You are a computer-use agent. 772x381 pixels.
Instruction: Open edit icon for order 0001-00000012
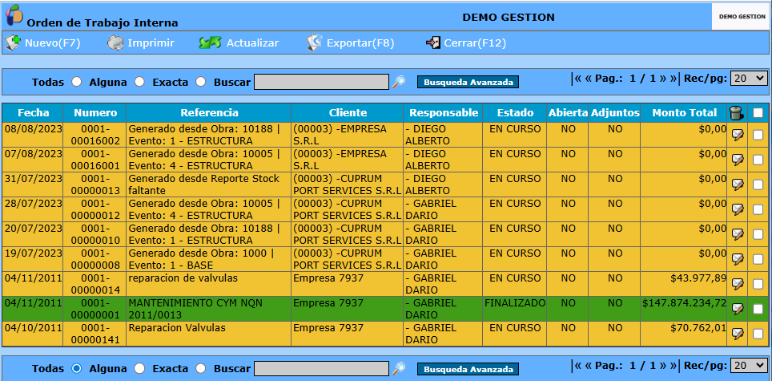click(x=738, y=209)
